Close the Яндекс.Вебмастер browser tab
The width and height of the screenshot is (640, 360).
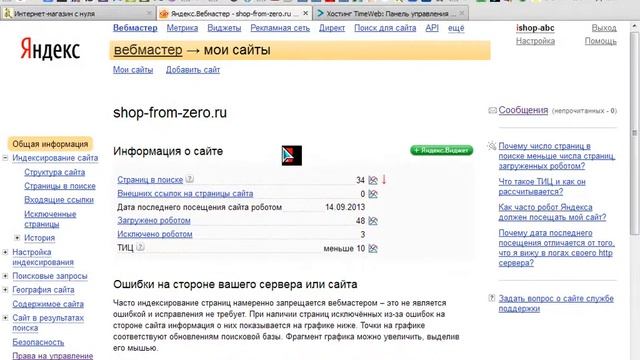(x=305, y=13)
